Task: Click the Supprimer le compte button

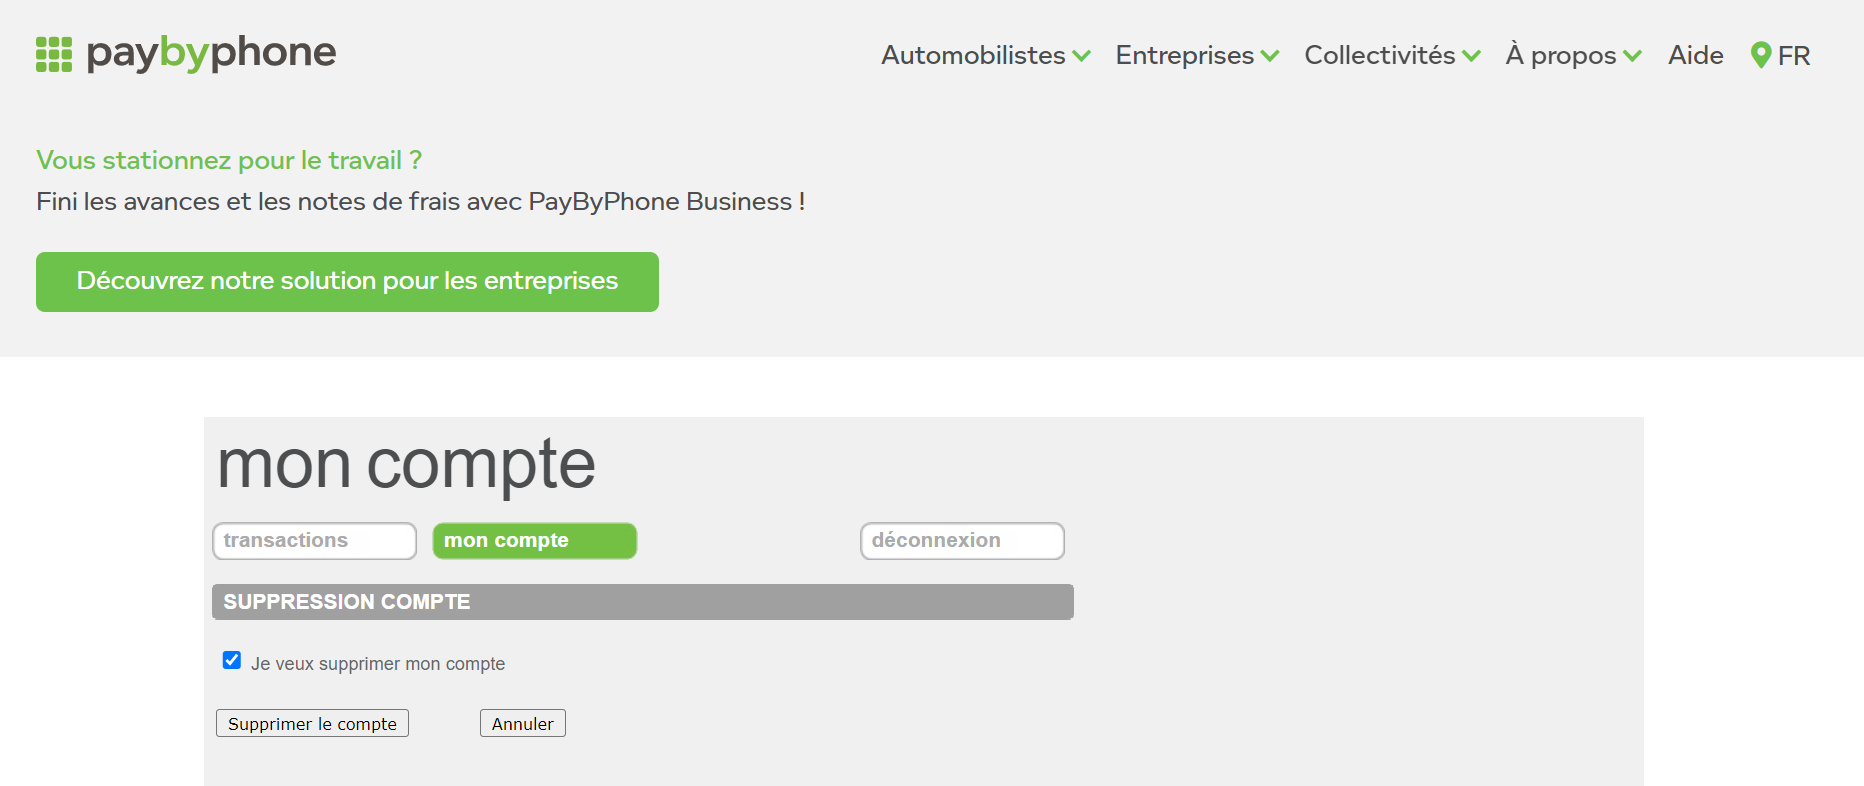Action: (x=312, y=723)
